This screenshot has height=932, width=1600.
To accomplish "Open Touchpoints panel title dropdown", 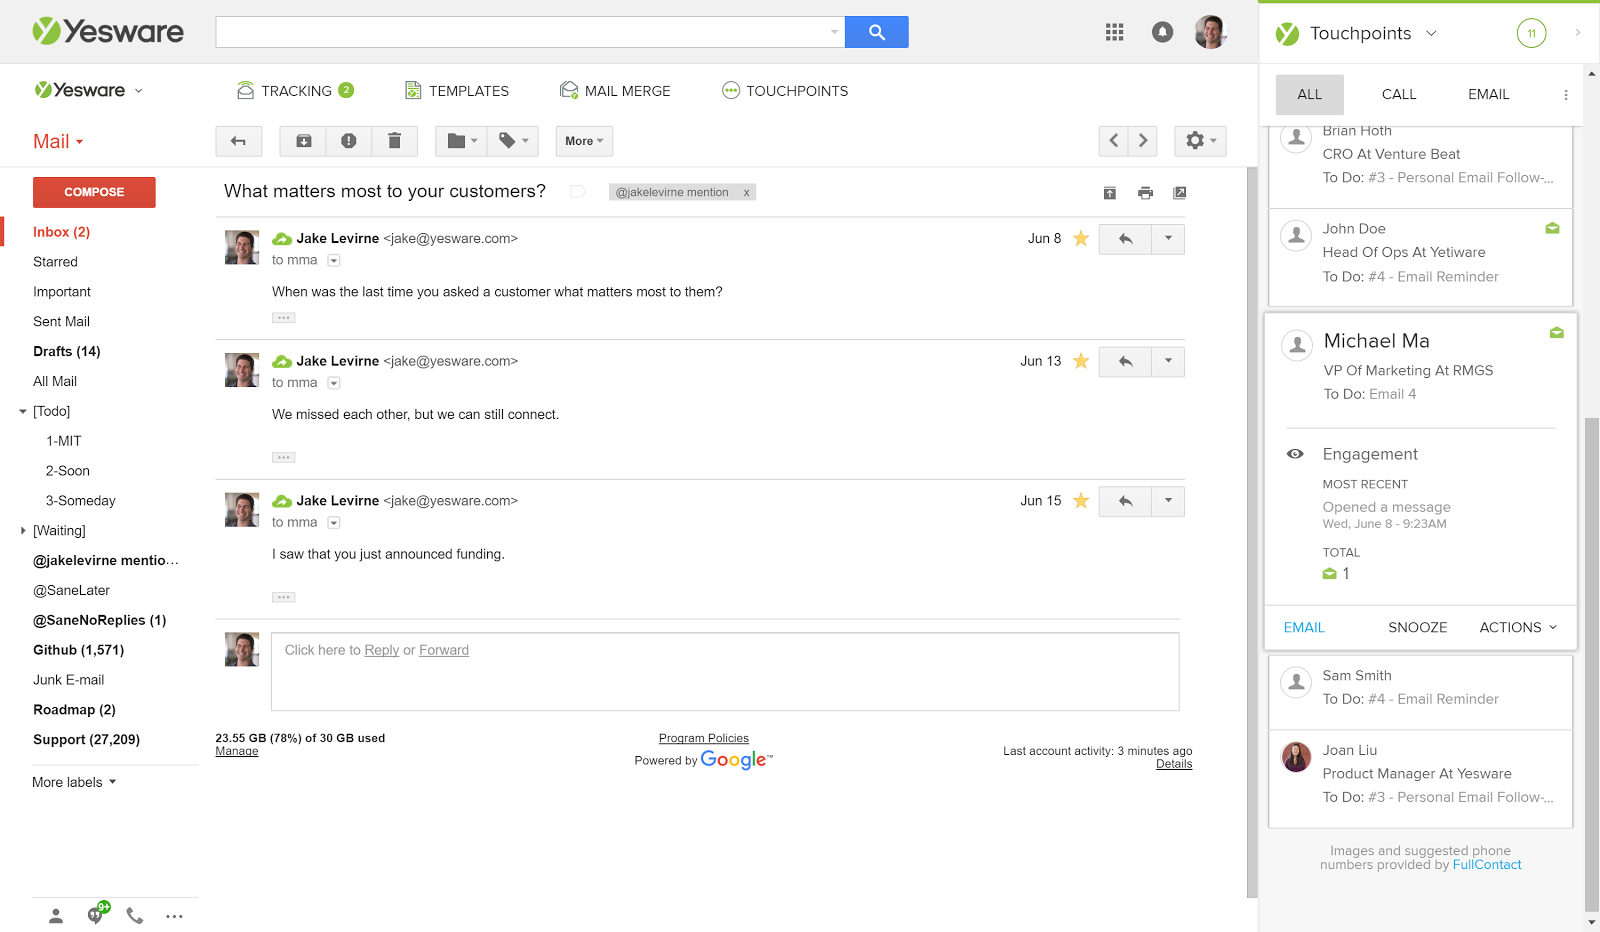I will point(1373,33).
